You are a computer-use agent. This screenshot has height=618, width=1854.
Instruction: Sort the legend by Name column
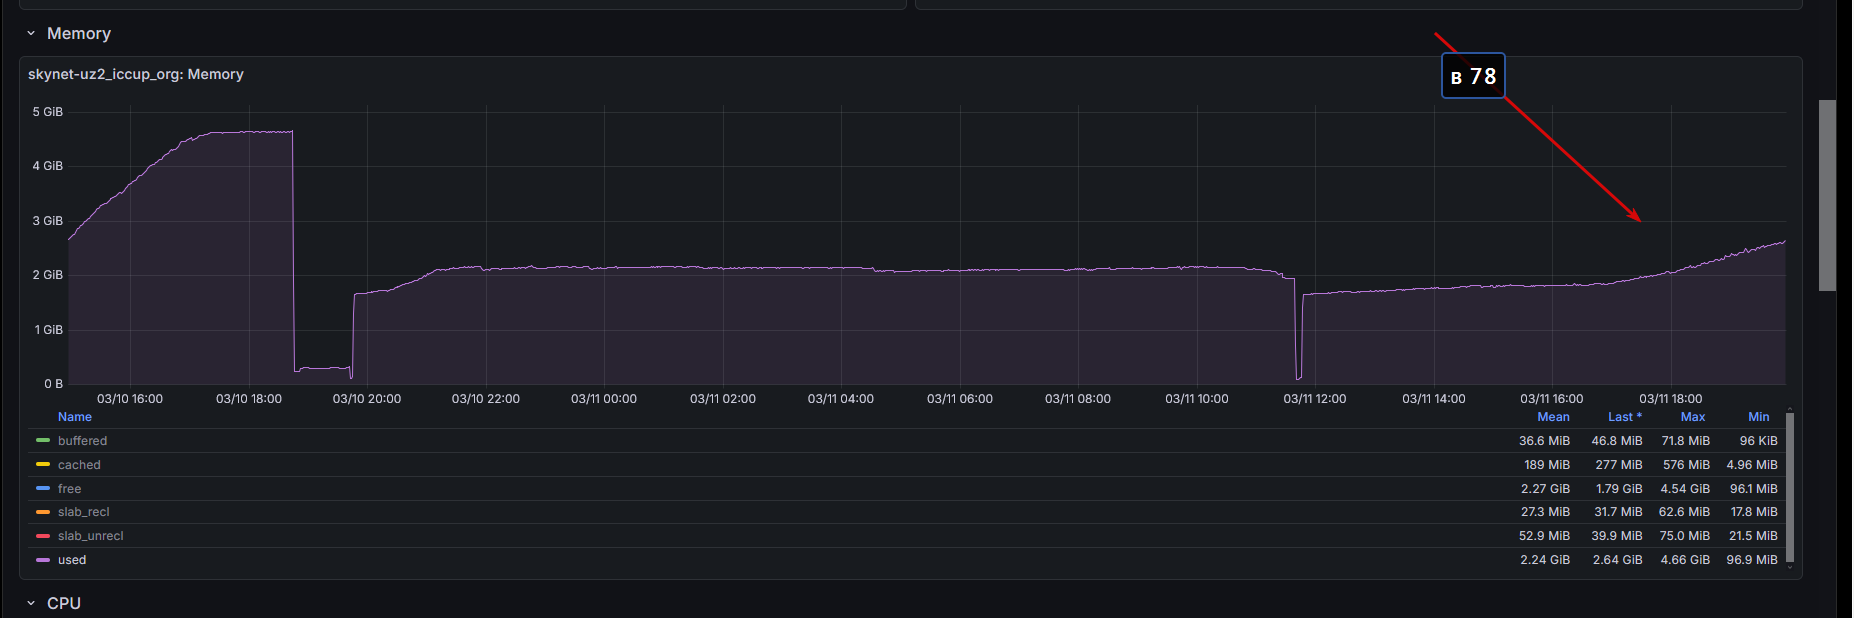(x=75, y=417)
